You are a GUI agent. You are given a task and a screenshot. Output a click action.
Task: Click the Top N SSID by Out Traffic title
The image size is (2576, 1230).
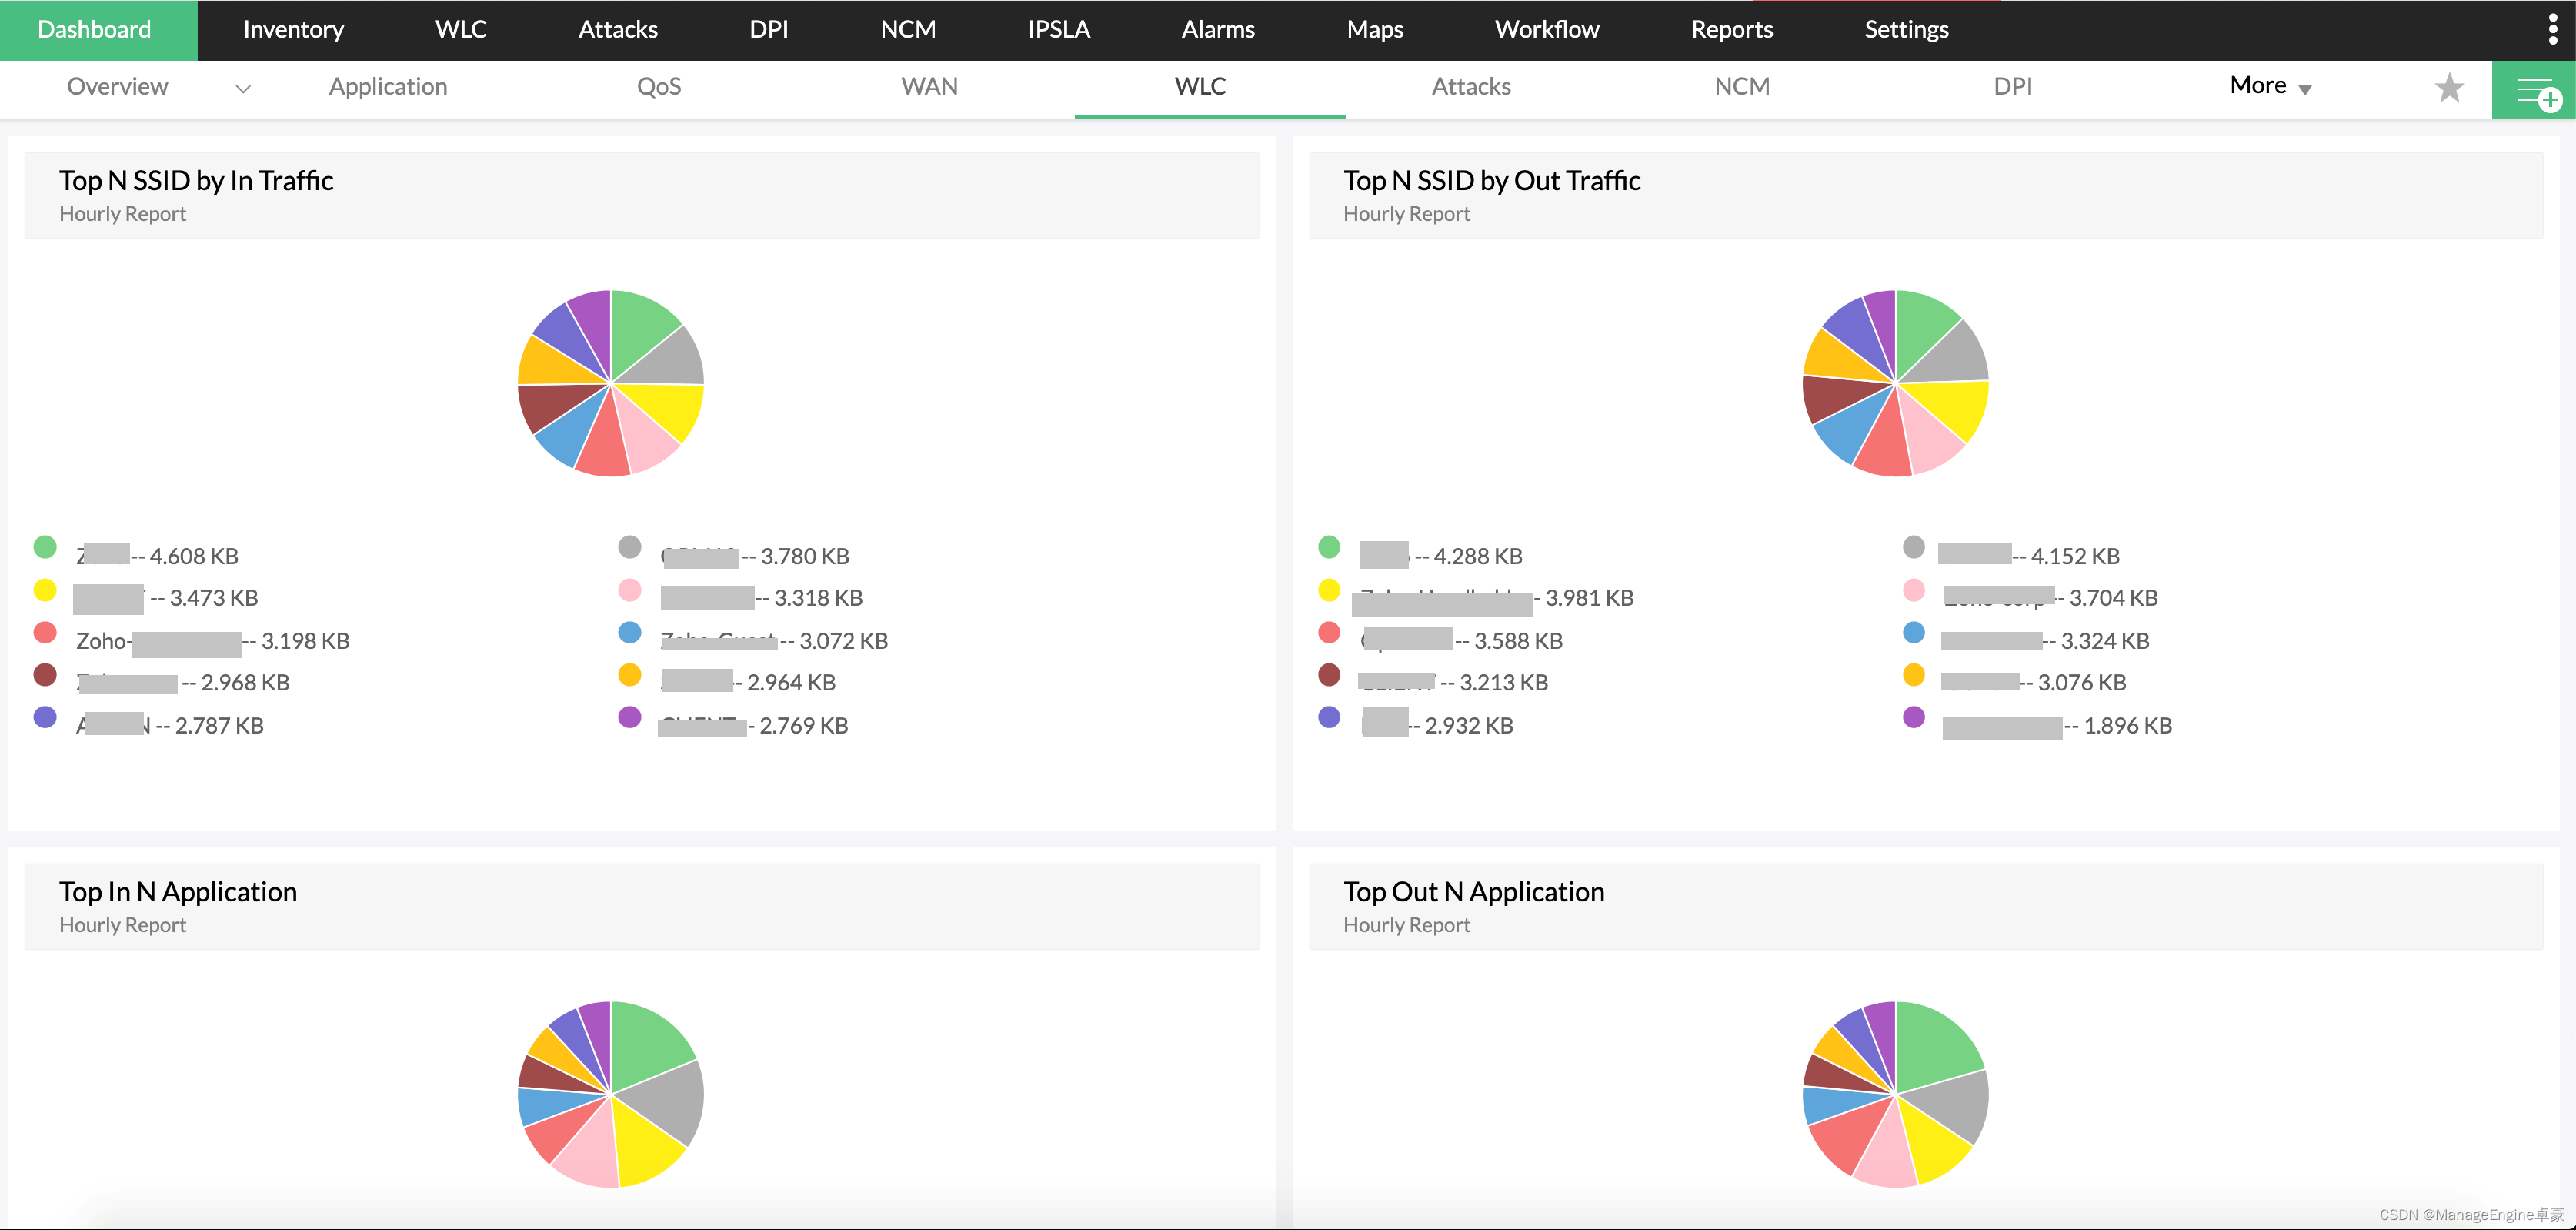1491,180
